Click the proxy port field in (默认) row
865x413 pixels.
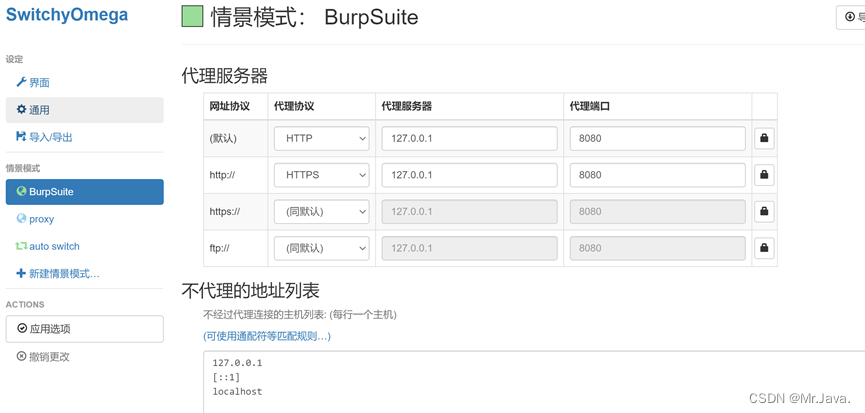(x=658, y=138)
